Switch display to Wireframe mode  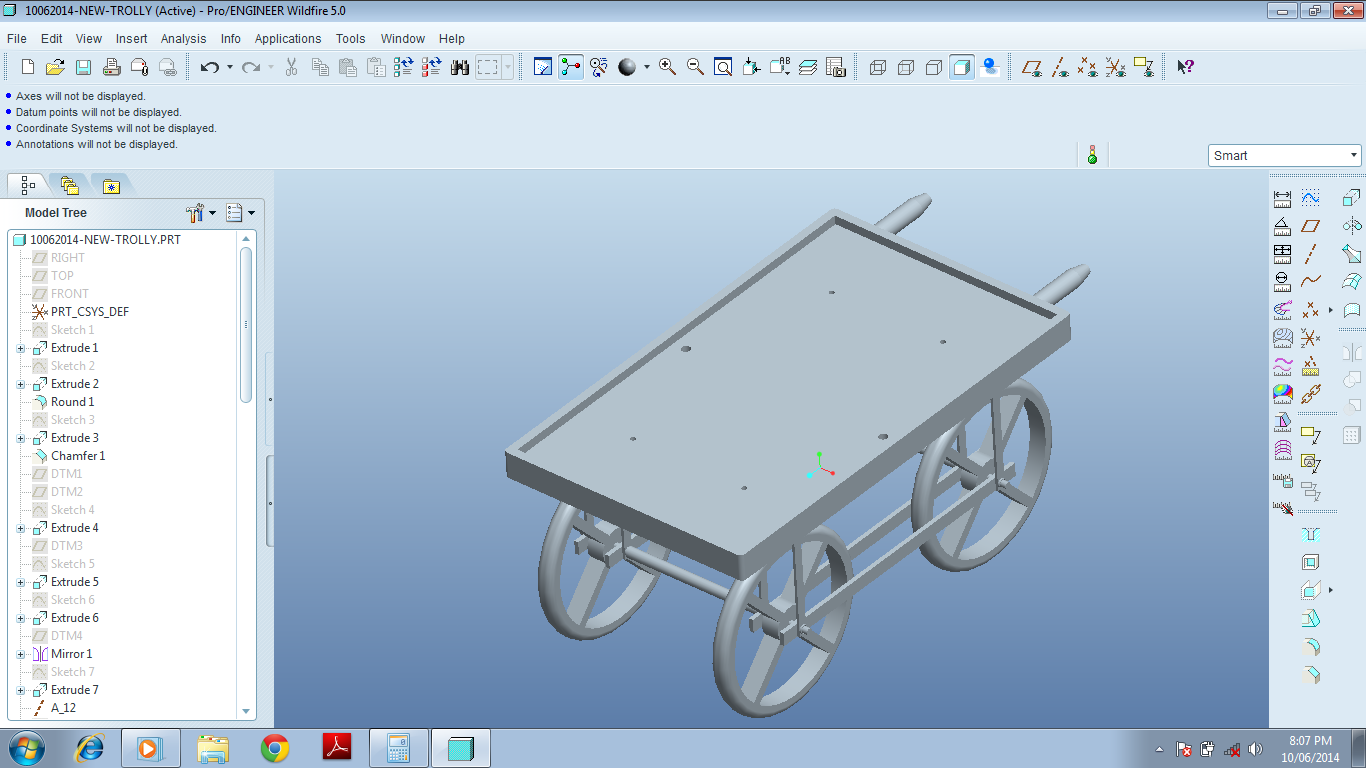(x=878, y=67)
